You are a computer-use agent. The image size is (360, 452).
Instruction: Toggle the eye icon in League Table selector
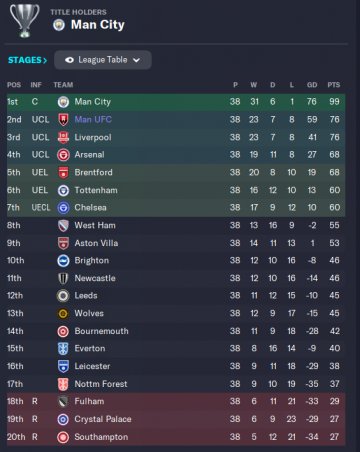[69, 60]
